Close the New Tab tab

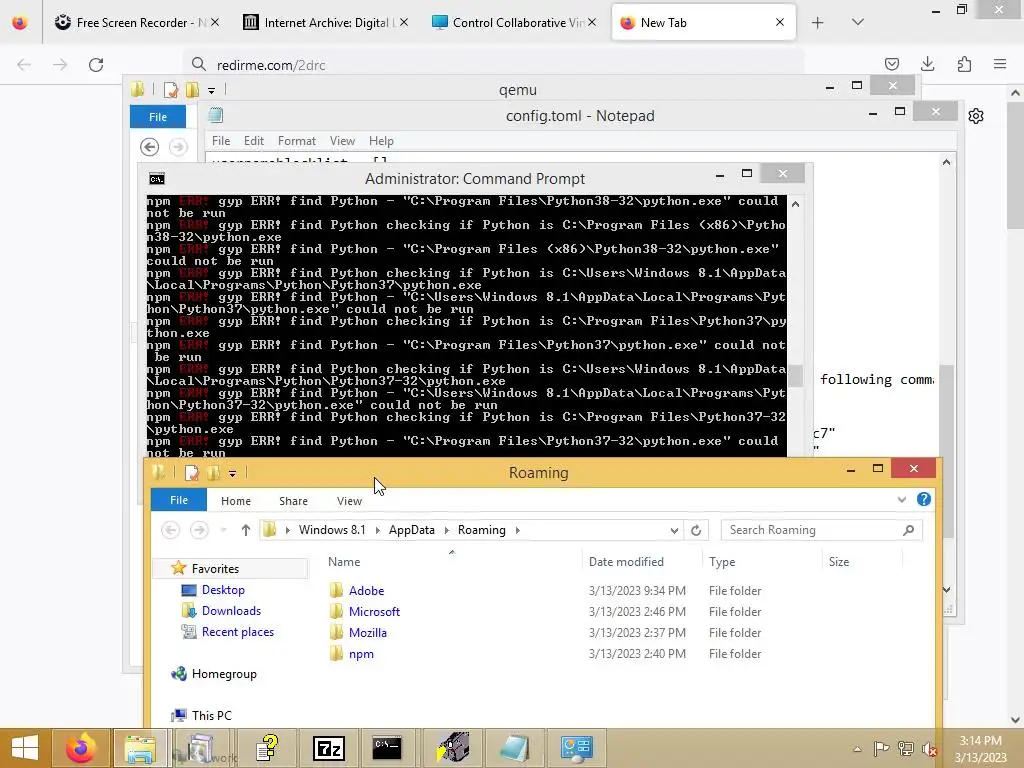(x=780, y=22)
